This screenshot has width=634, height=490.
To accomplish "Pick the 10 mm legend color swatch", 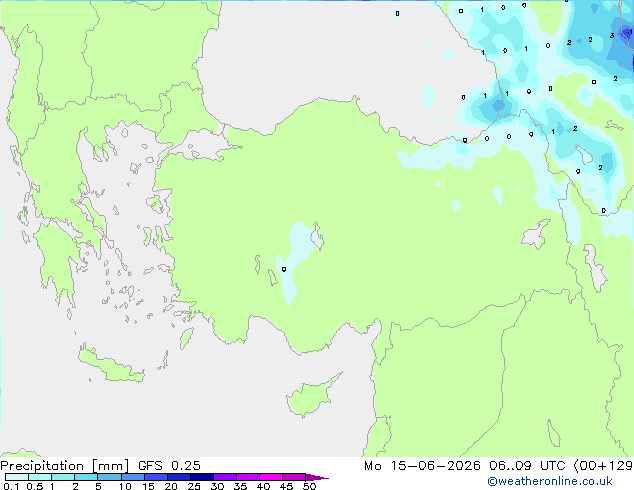I will click(x=132, y=477).
